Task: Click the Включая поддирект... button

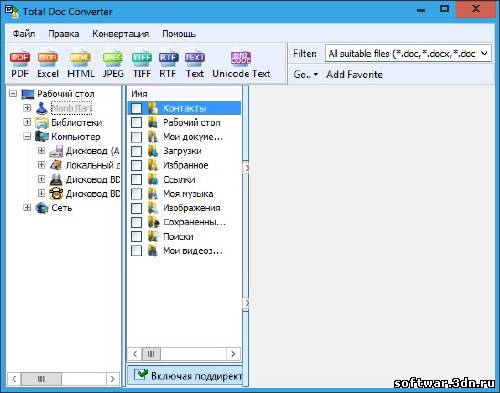Action: tap(185, 376)
